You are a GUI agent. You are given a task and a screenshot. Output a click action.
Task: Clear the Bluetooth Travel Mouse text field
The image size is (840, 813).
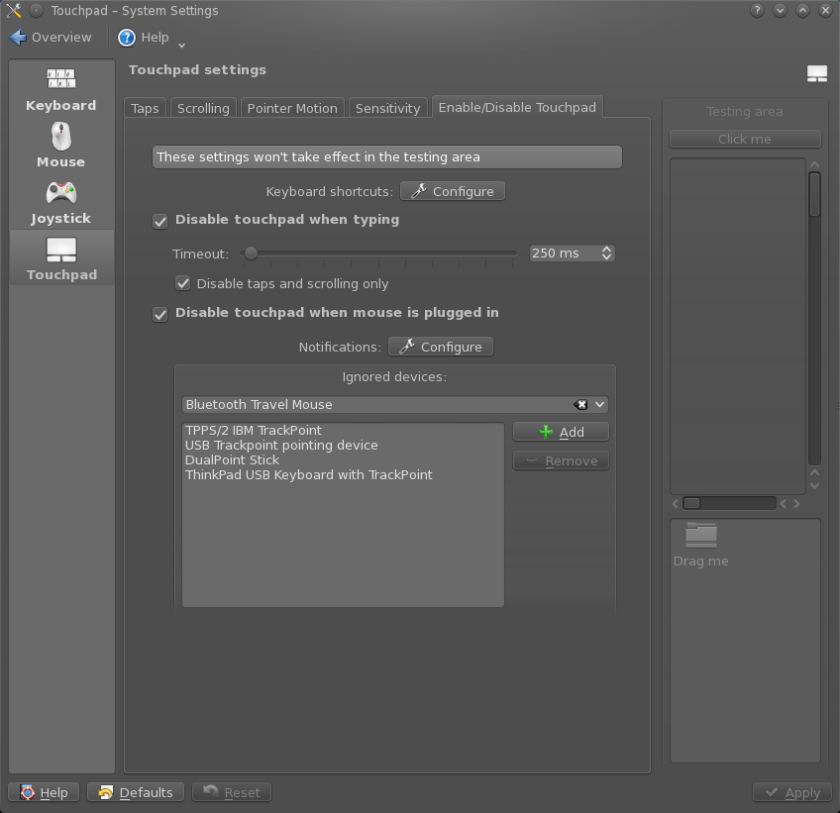[581, 405]
